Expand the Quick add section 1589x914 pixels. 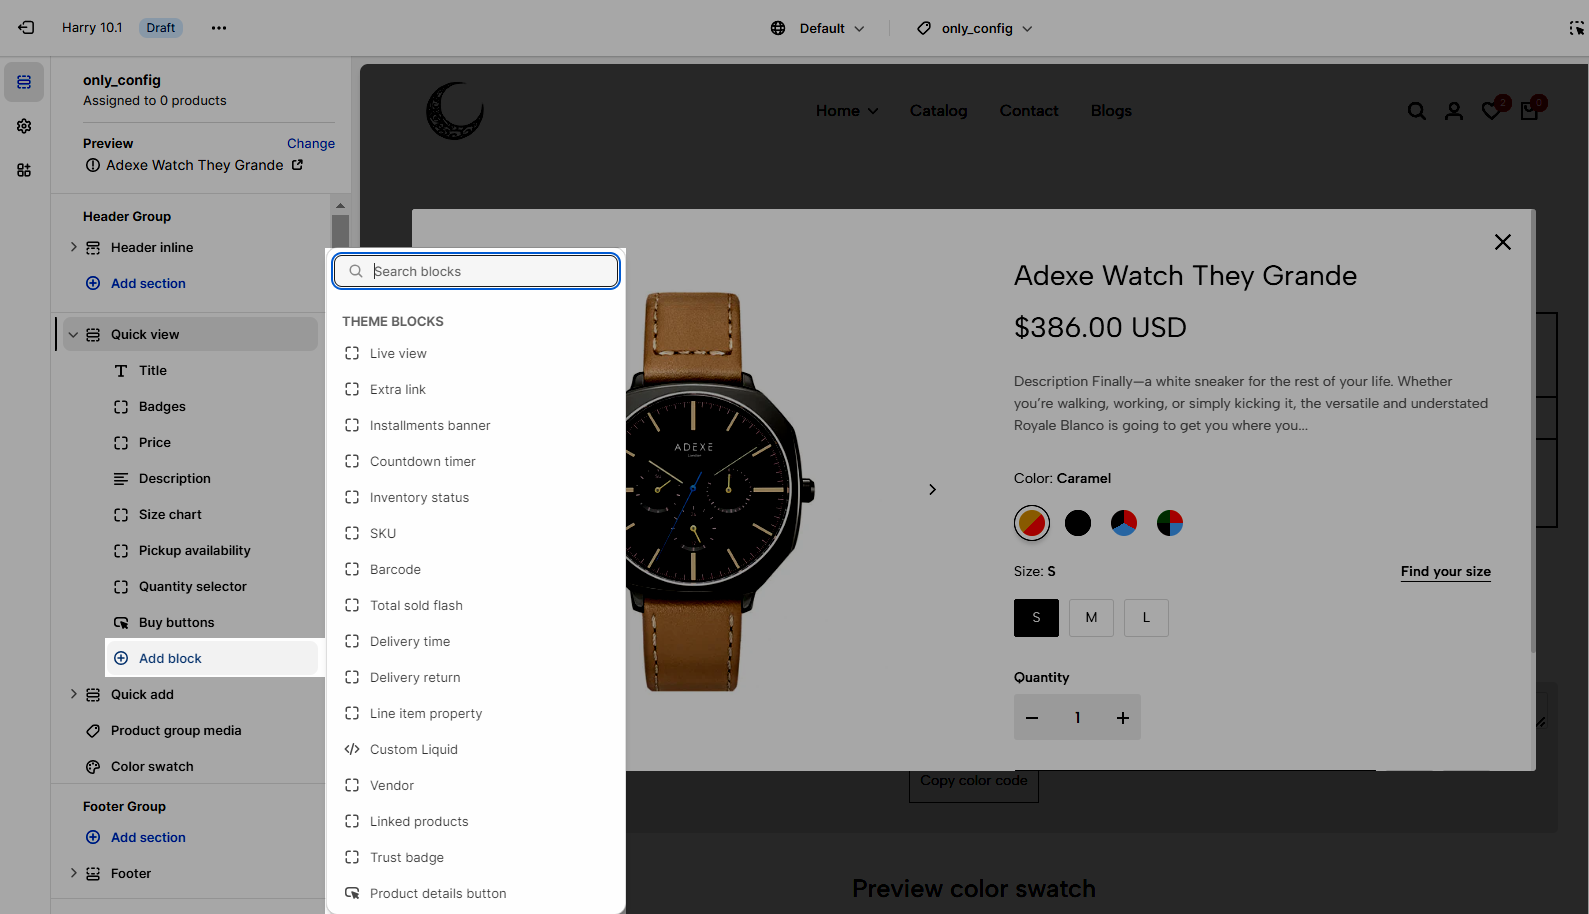[73, 694]
